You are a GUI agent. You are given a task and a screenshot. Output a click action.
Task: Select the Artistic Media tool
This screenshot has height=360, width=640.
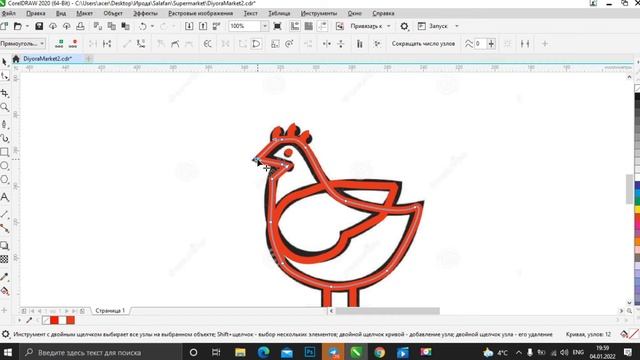pyautogui.click(x=4, y=138)
